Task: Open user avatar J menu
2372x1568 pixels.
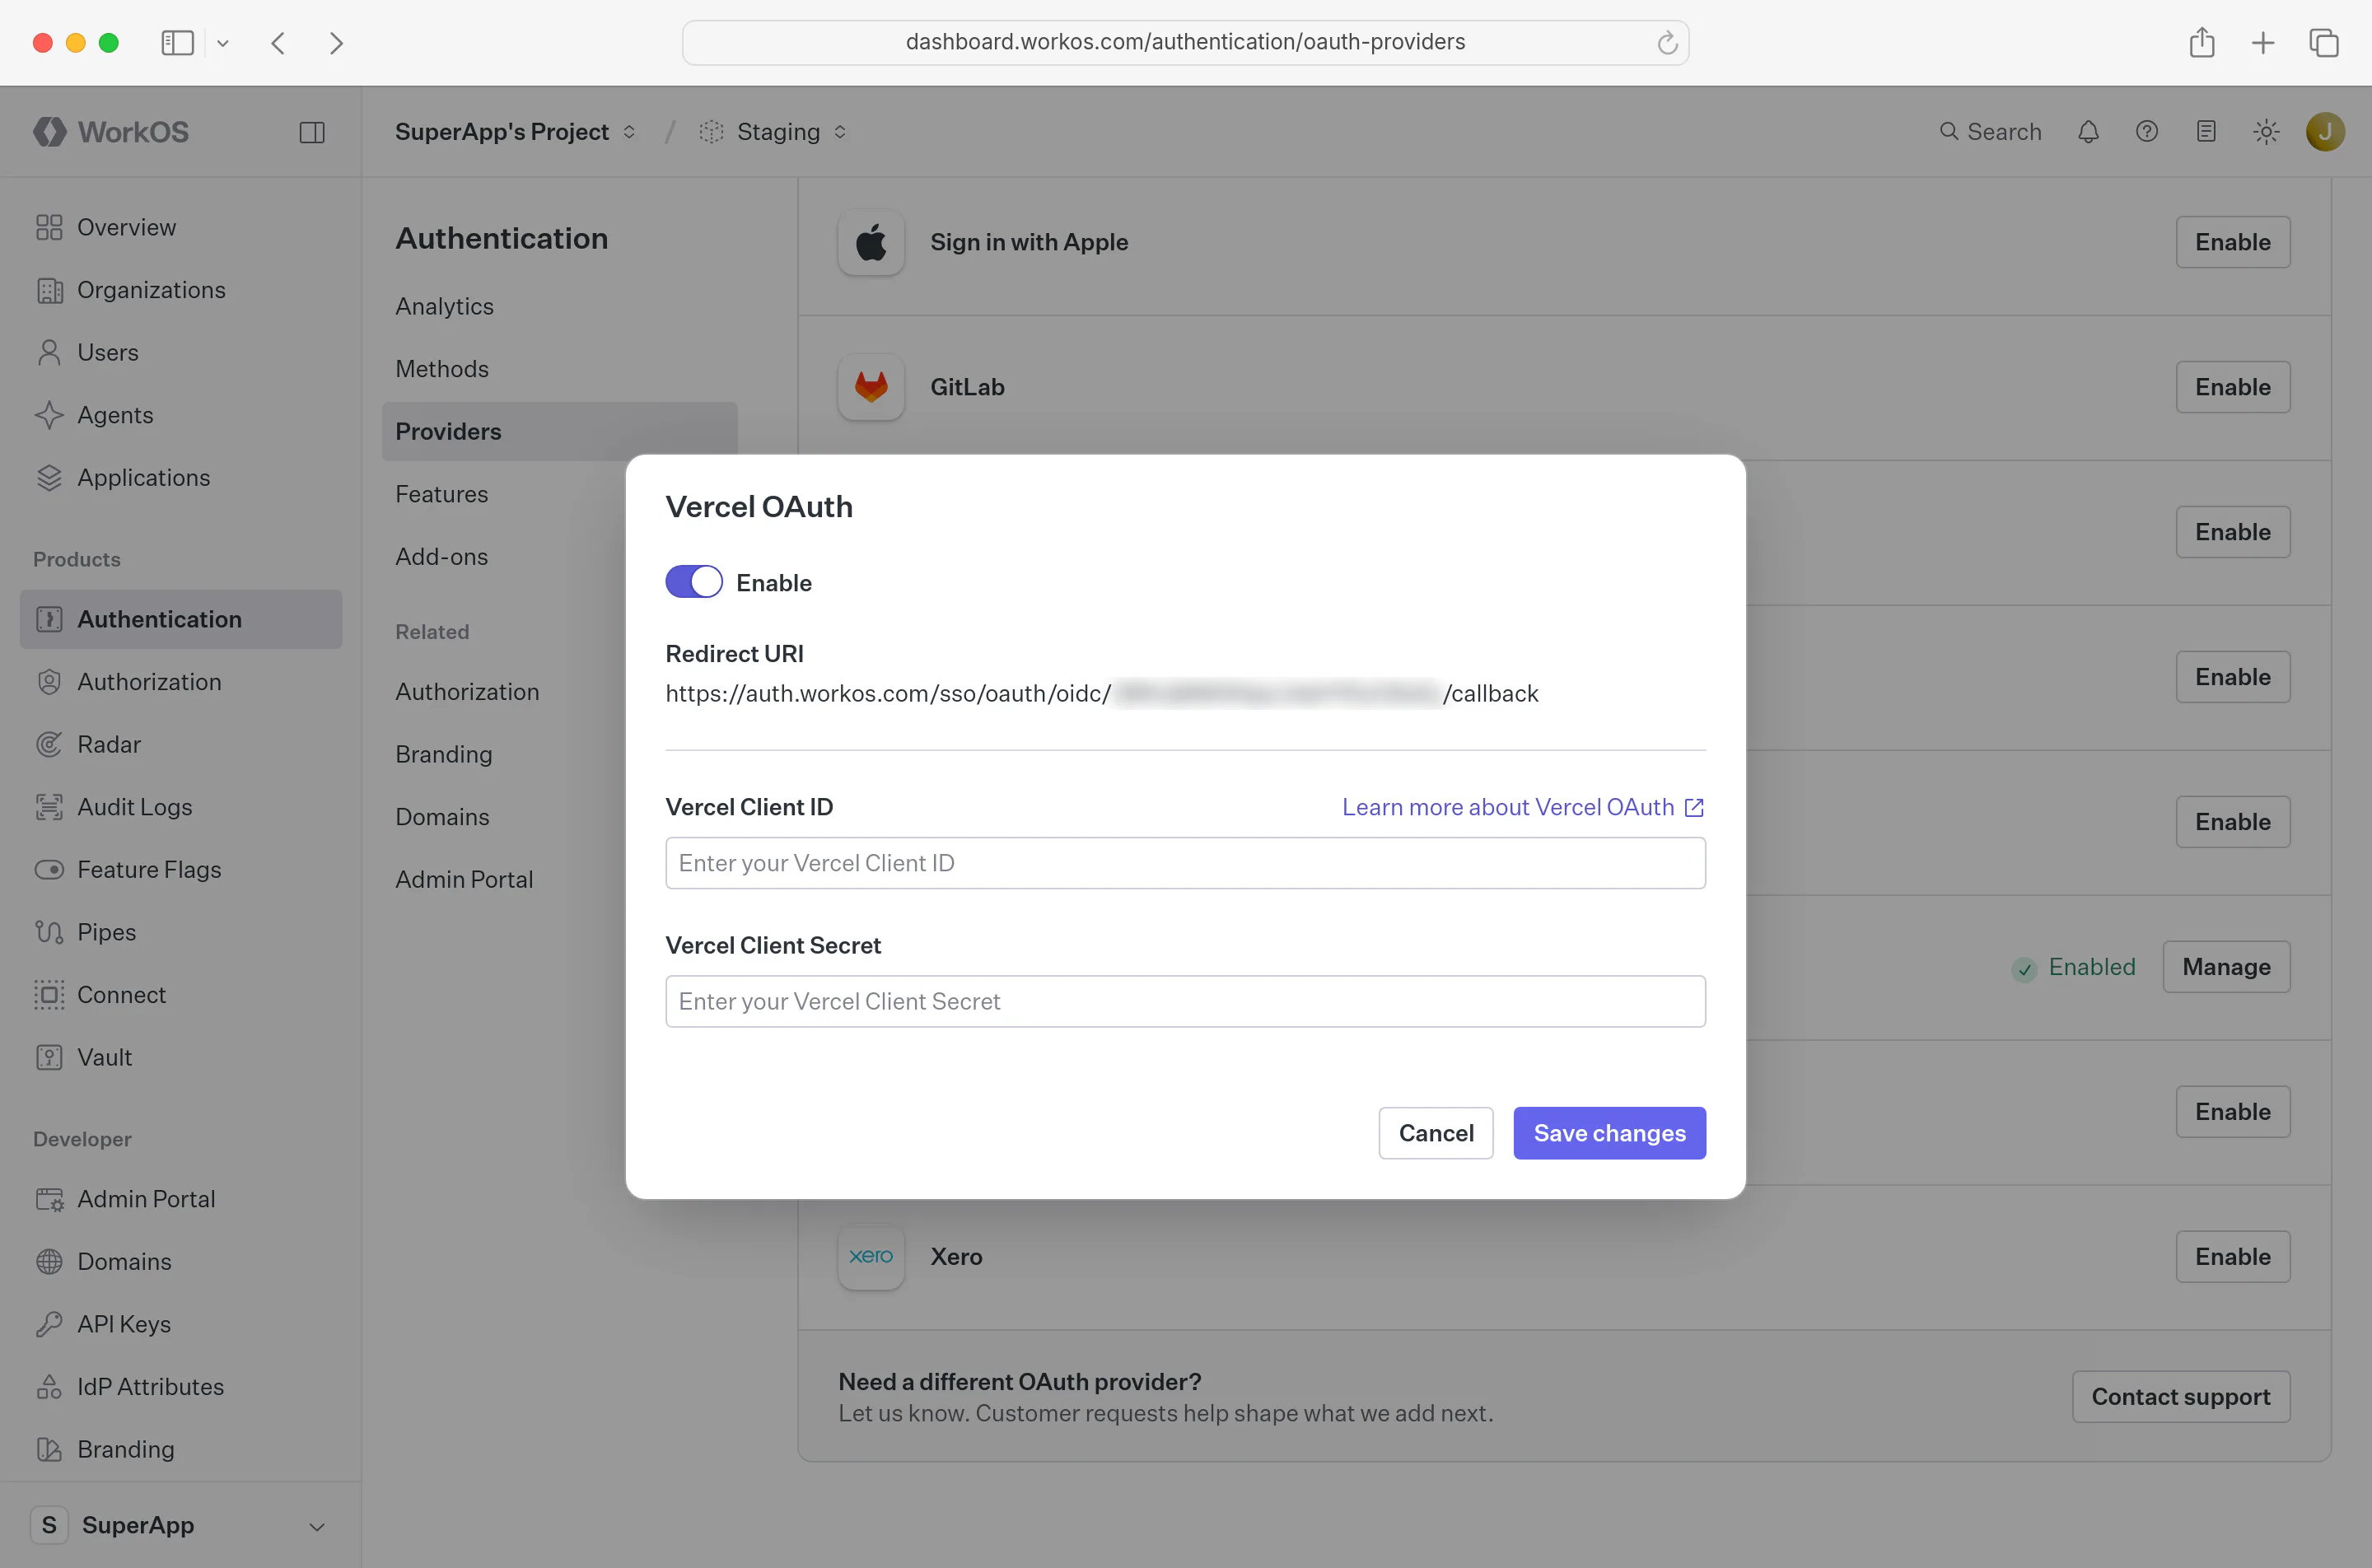Action: (2325, 132)
